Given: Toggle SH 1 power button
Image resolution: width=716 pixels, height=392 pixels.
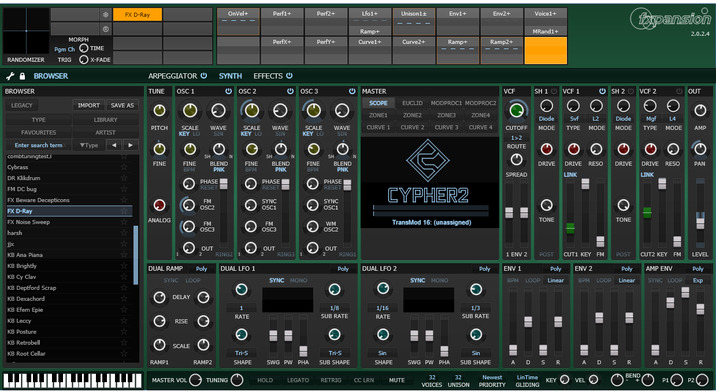Looking at the screenshot, I should [554, 91].
